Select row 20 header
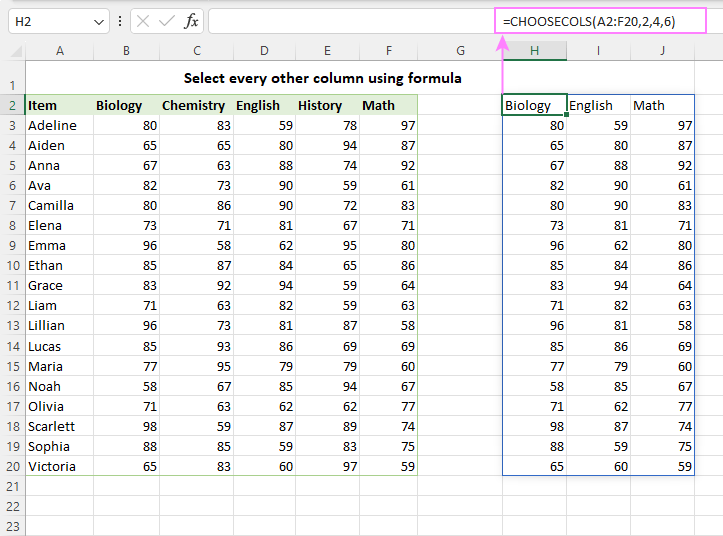Image resolution: width=723 pixels, height=536 pixels. point(12,466)
